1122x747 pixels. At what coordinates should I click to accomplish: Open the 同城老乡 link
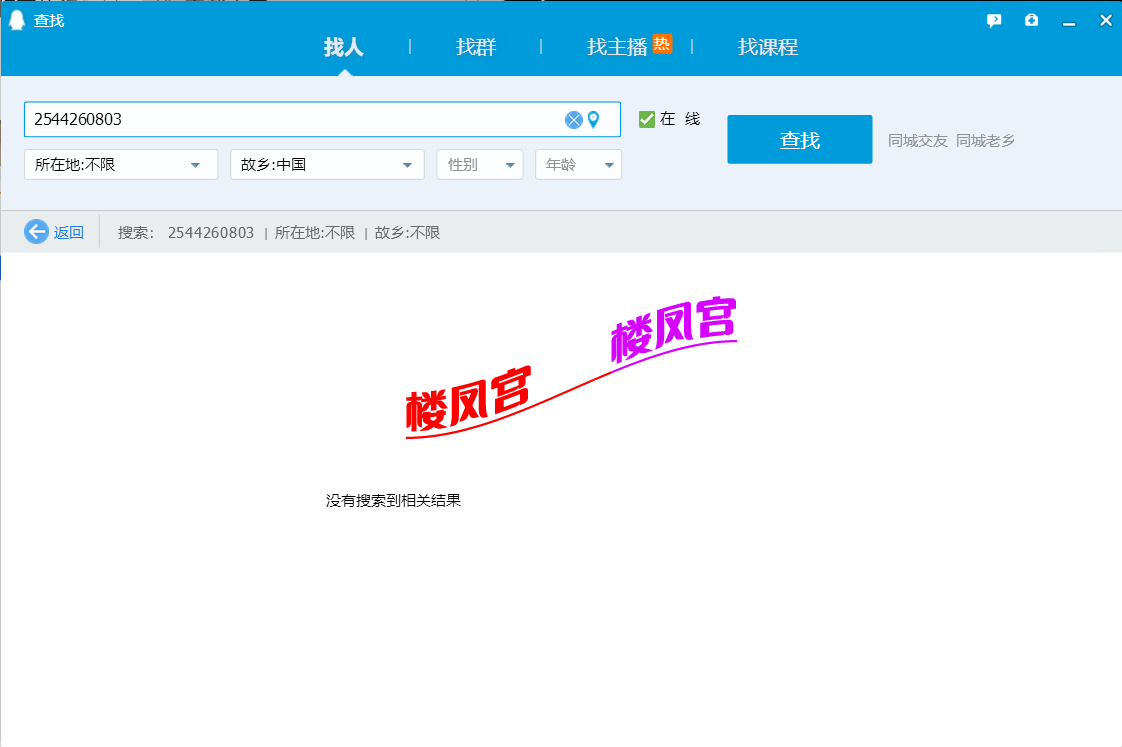[985, 141]
